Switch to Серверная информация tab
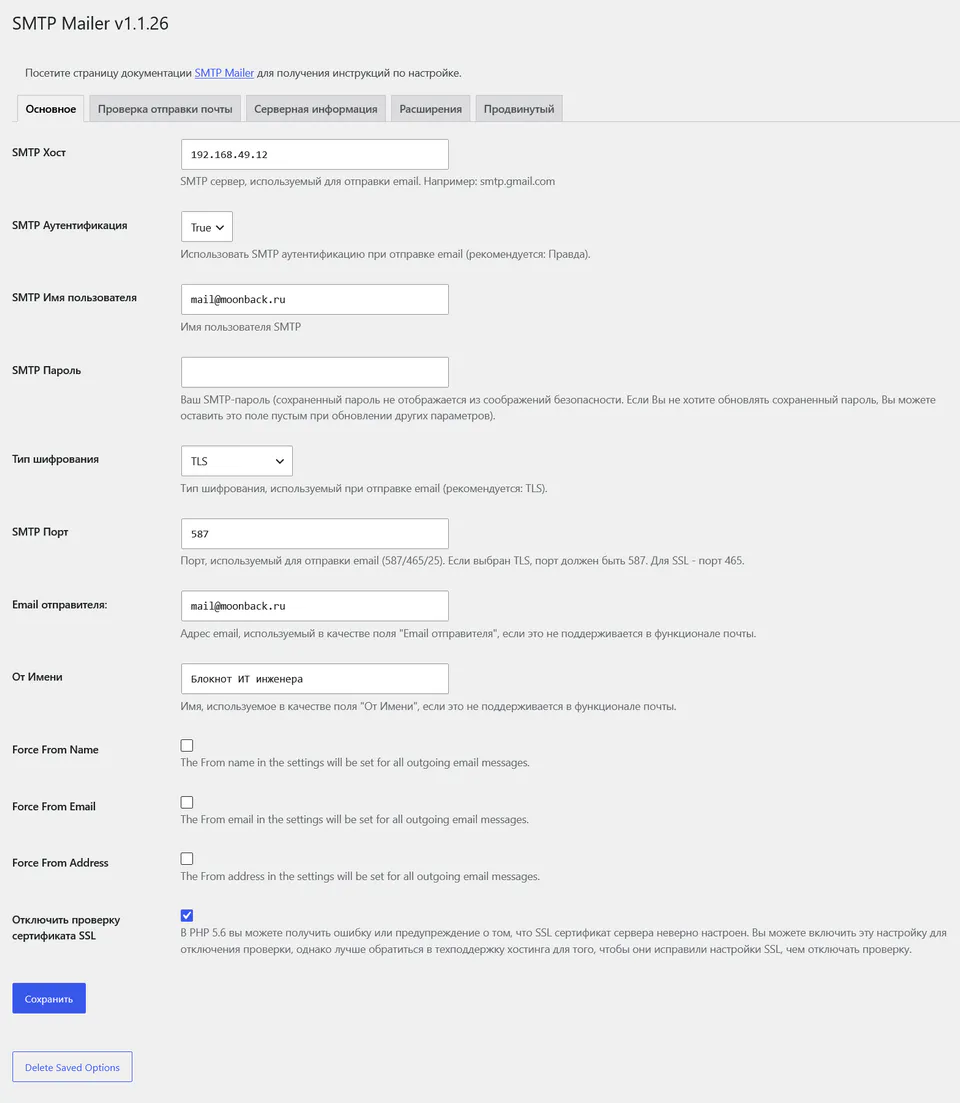 (x=316, y=108)
